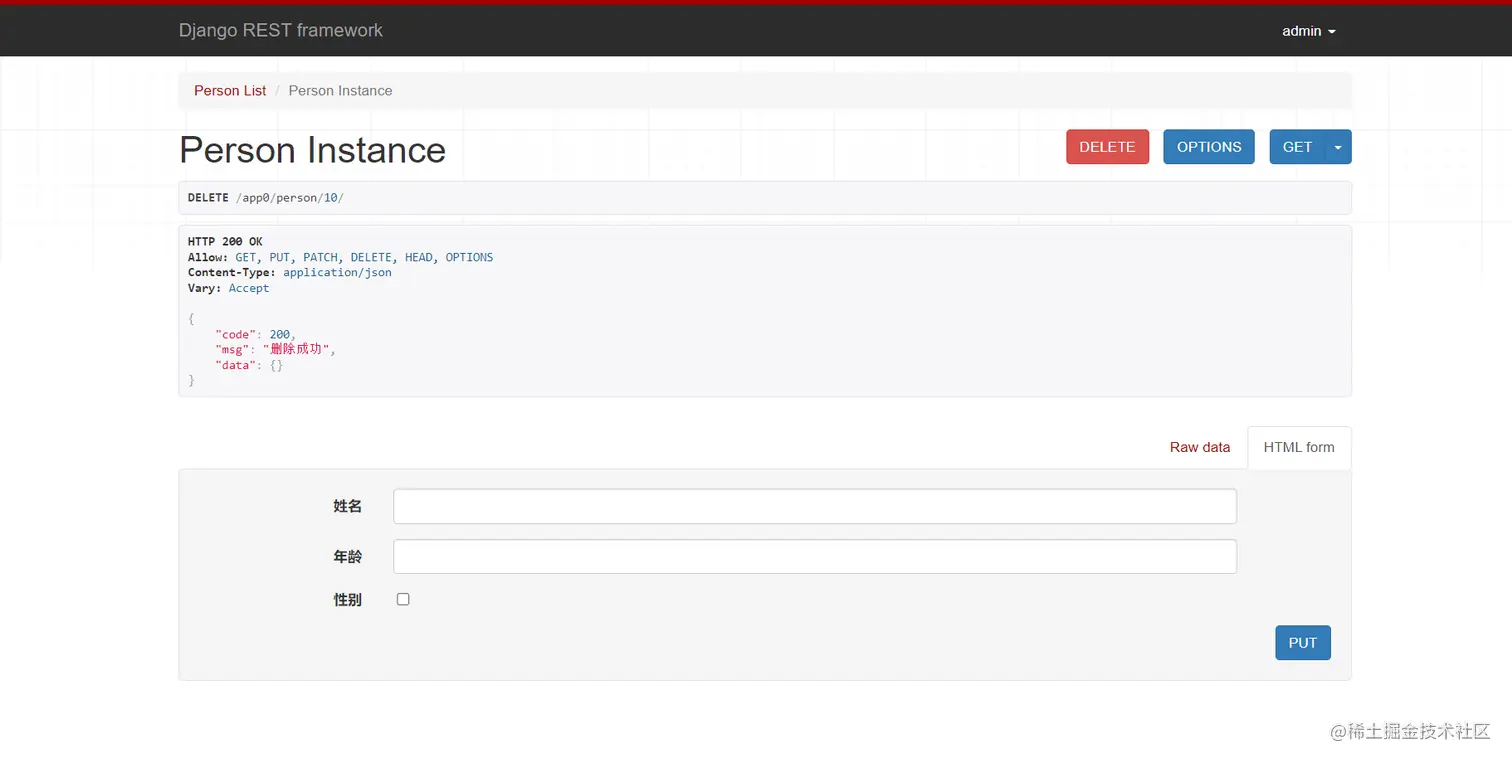Image resolution: width=1512 pixels, height=763 pixels.
Task: Submit the form with PUT button
Action: [x=1302, y=643]
